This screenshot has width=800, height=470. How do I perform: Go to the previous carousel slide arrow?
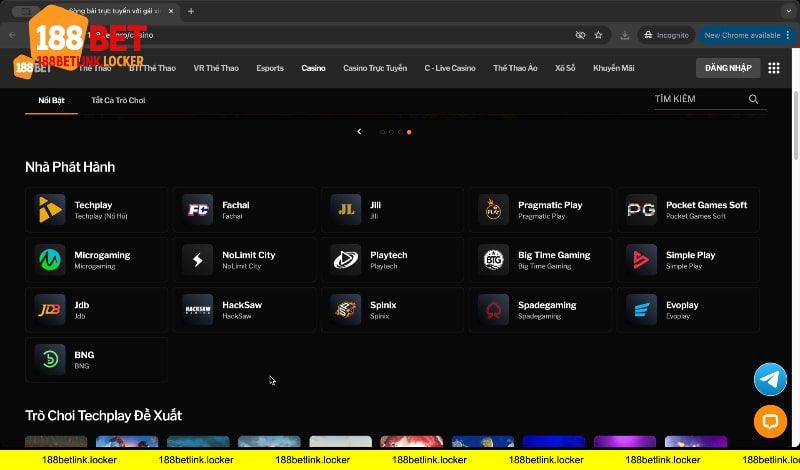(x=359, y=132)
